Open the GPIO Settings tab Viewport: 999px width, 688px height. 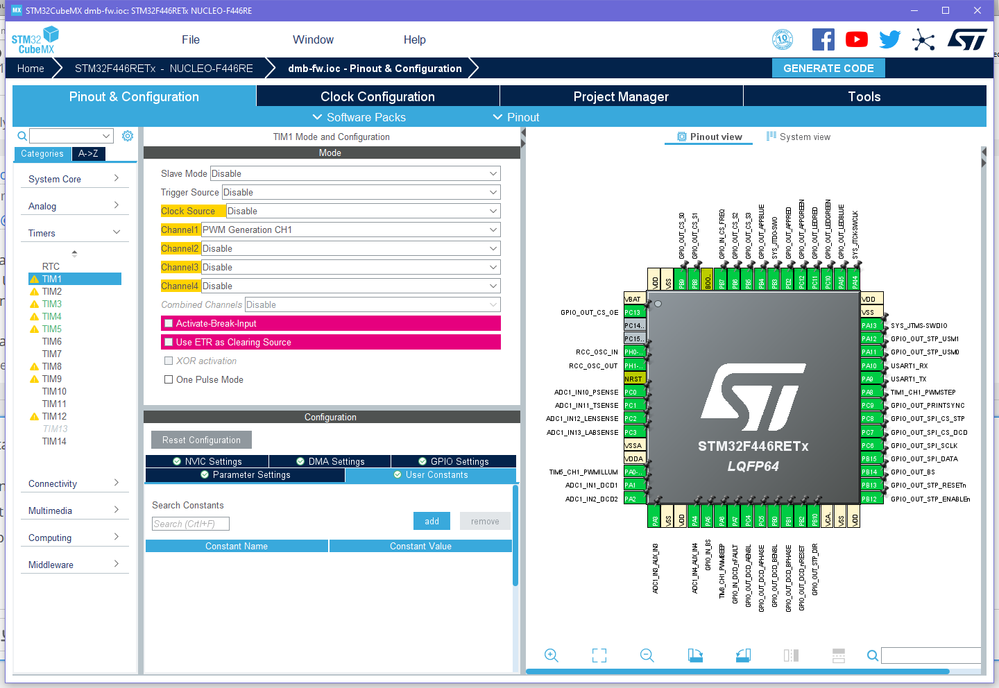pyautogui.click(x=453, y=461)
